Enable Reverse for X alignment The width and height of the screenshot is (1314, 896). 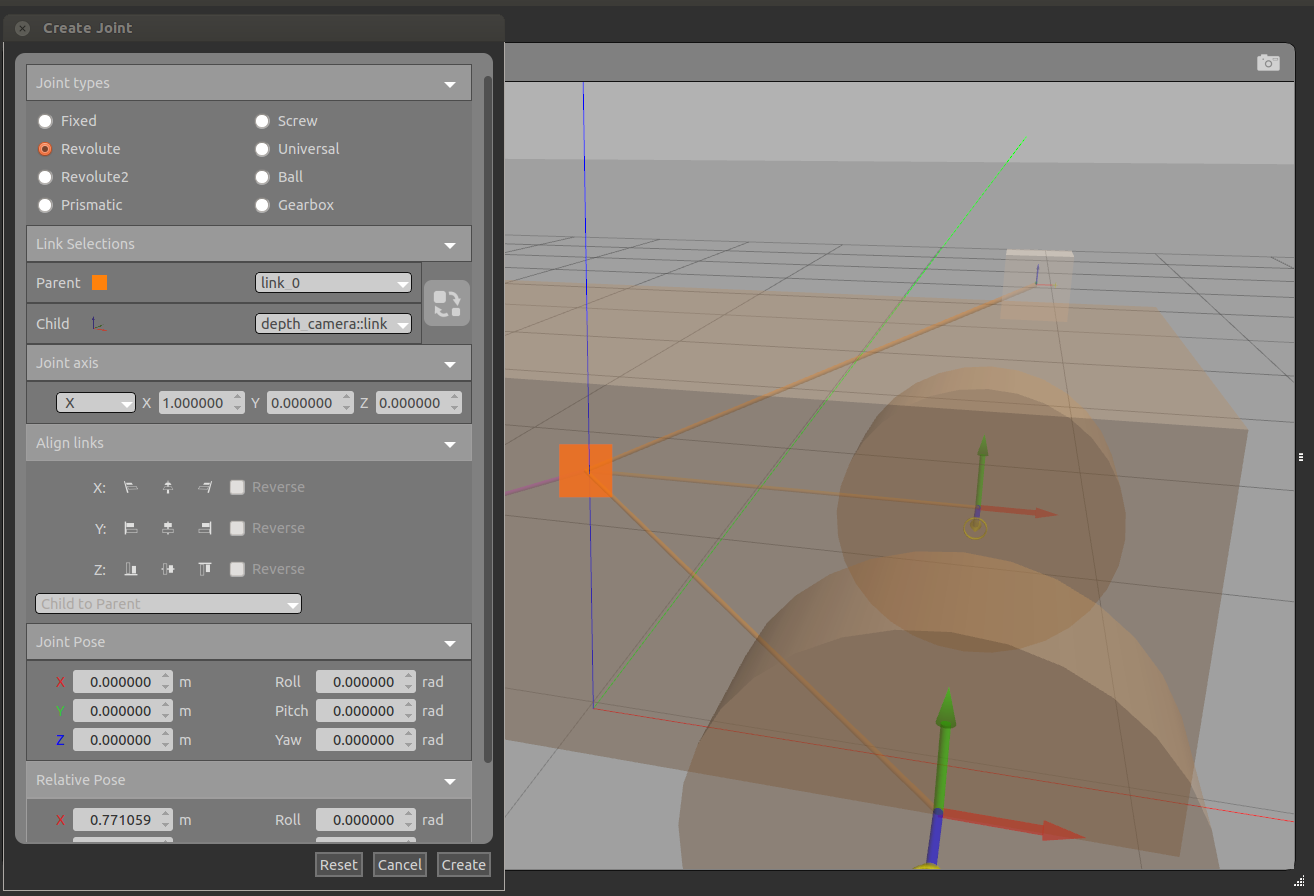[237, 487]
